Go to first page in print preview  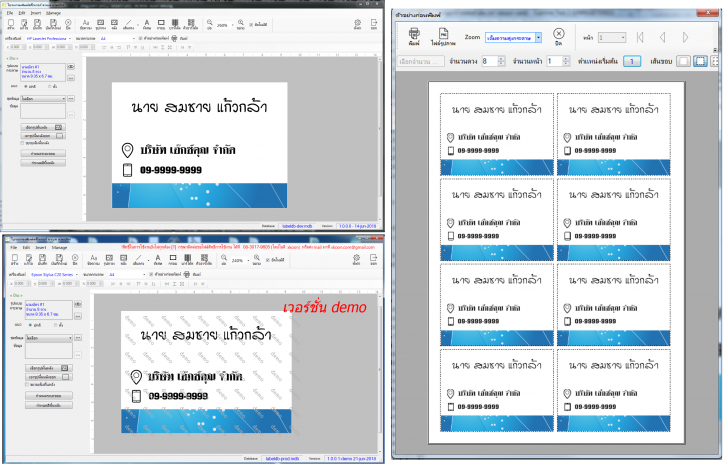point(640,37)
